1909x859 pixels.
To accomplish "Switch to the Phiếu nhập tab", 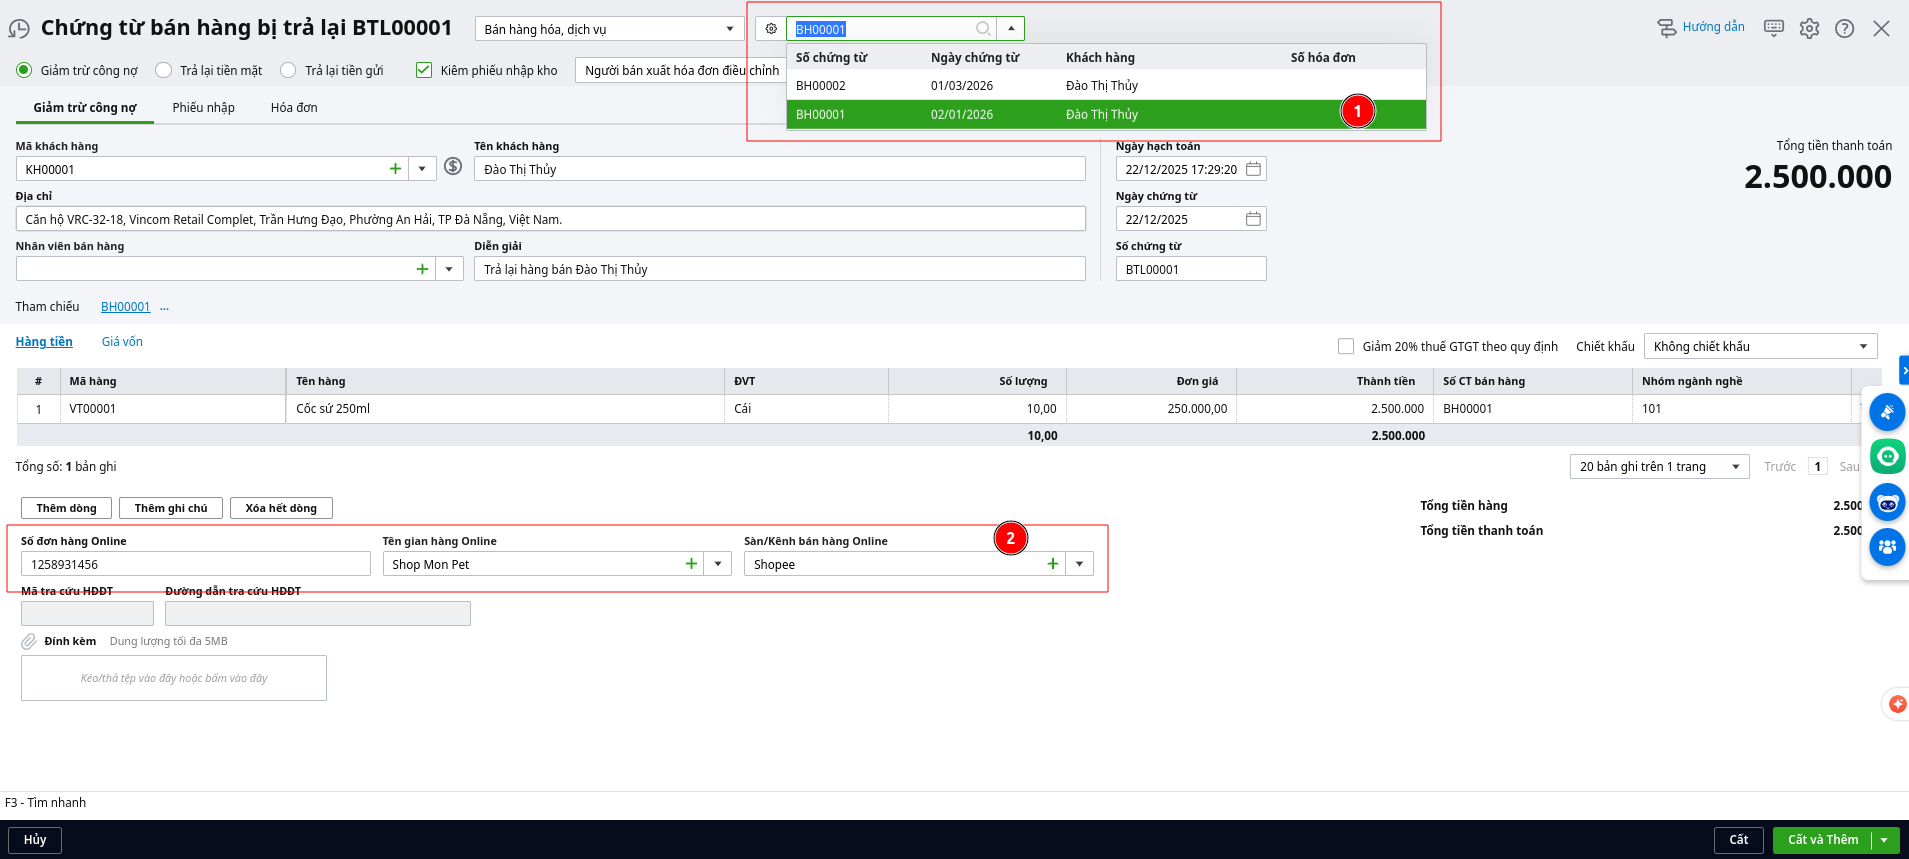I will [x=203, y=108].
